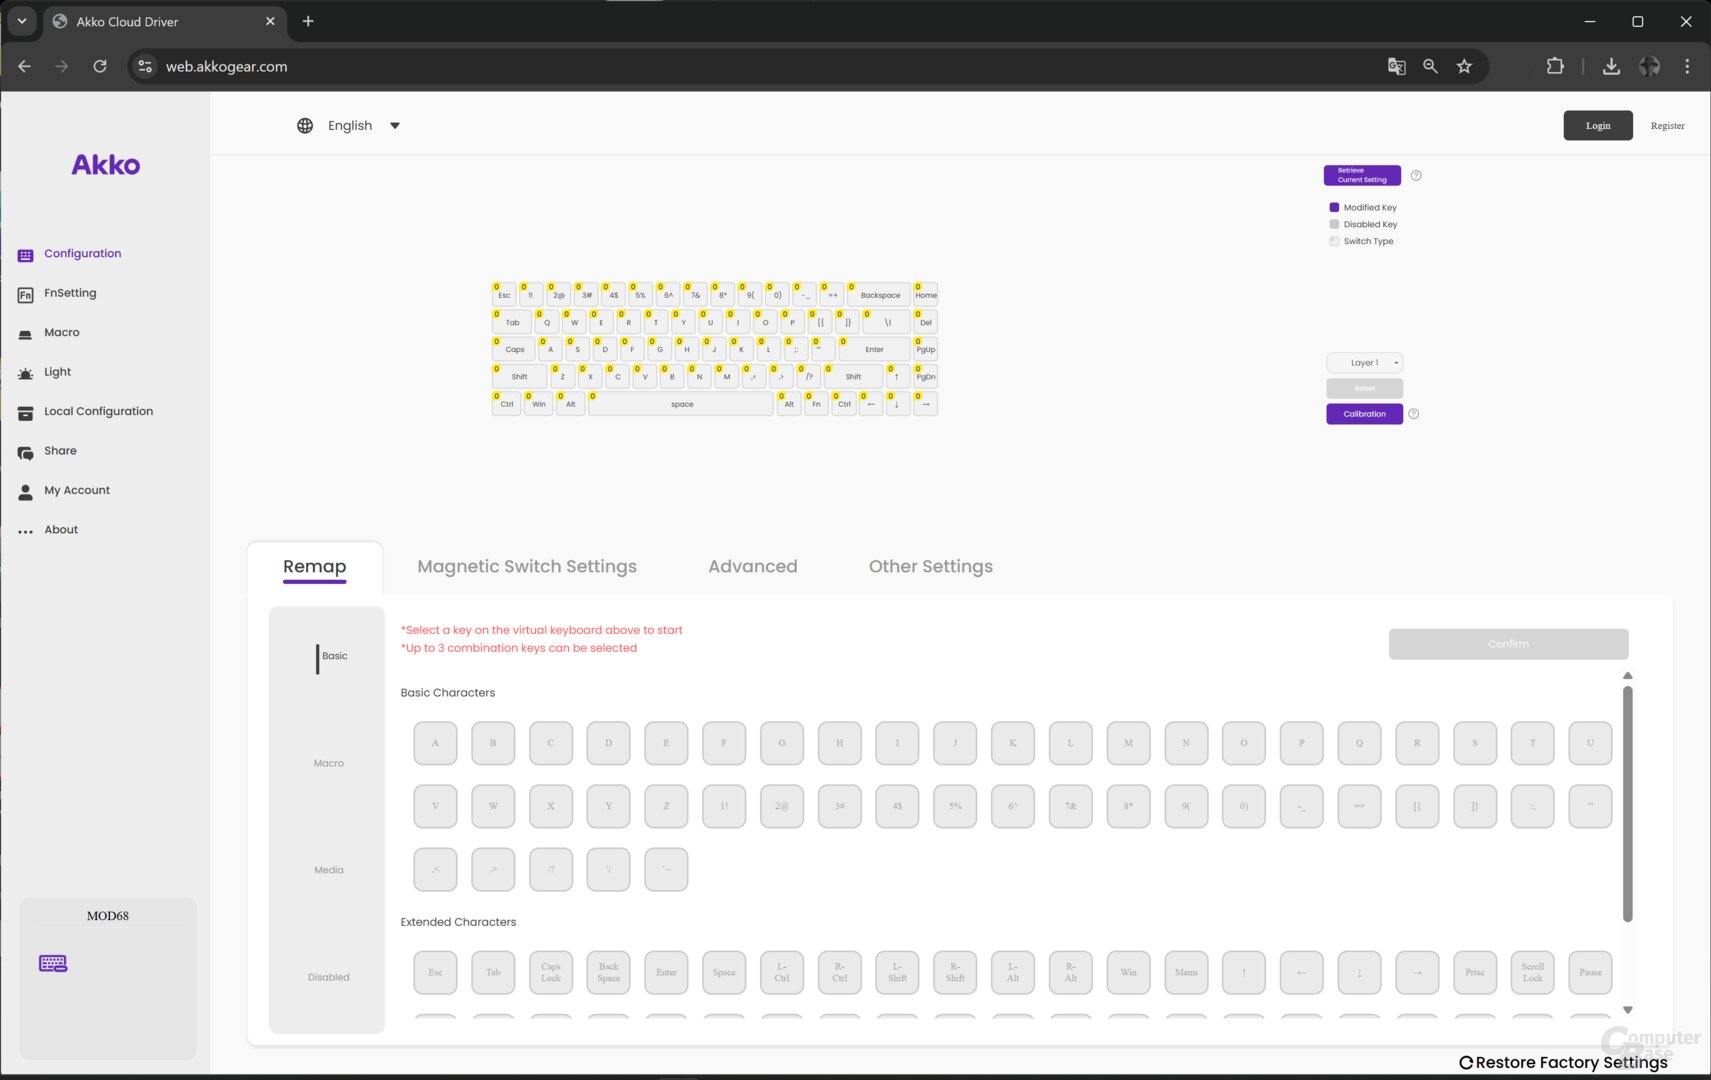Click the Login button
The height and width of the screenshot is (1080, 1711).
tap(1597, 126)
